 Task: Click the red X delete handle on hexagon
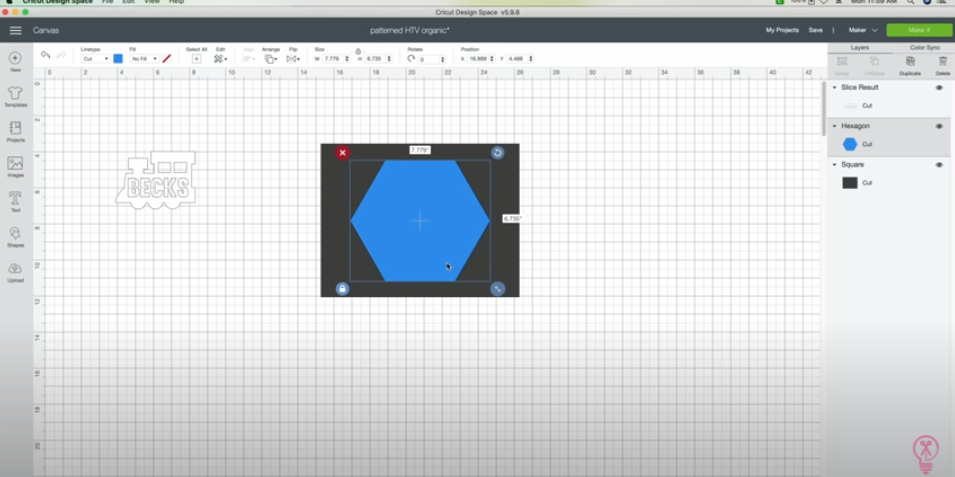tap(342, 153)
